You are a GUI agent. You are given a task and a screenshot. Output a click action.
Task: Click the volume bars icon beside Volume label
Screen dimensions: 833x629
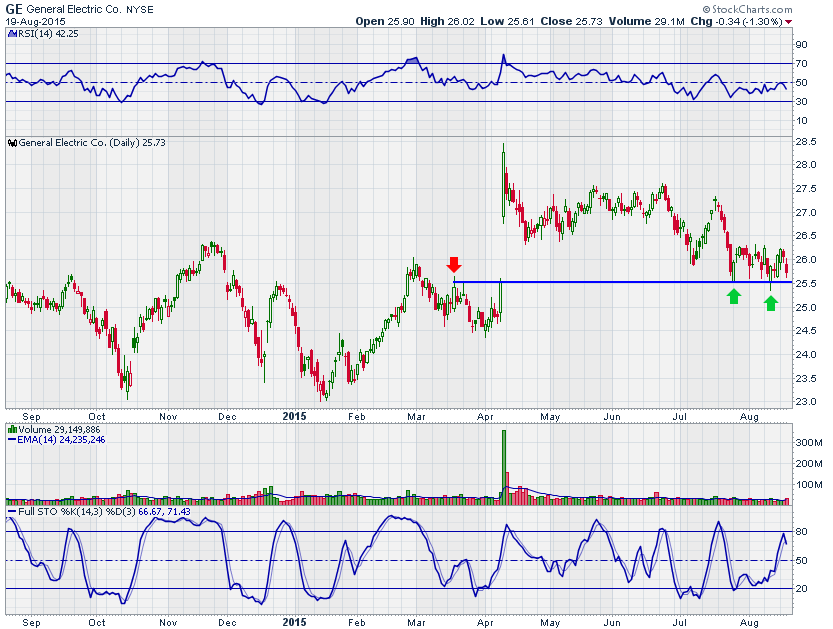click(x=13, y=429)
